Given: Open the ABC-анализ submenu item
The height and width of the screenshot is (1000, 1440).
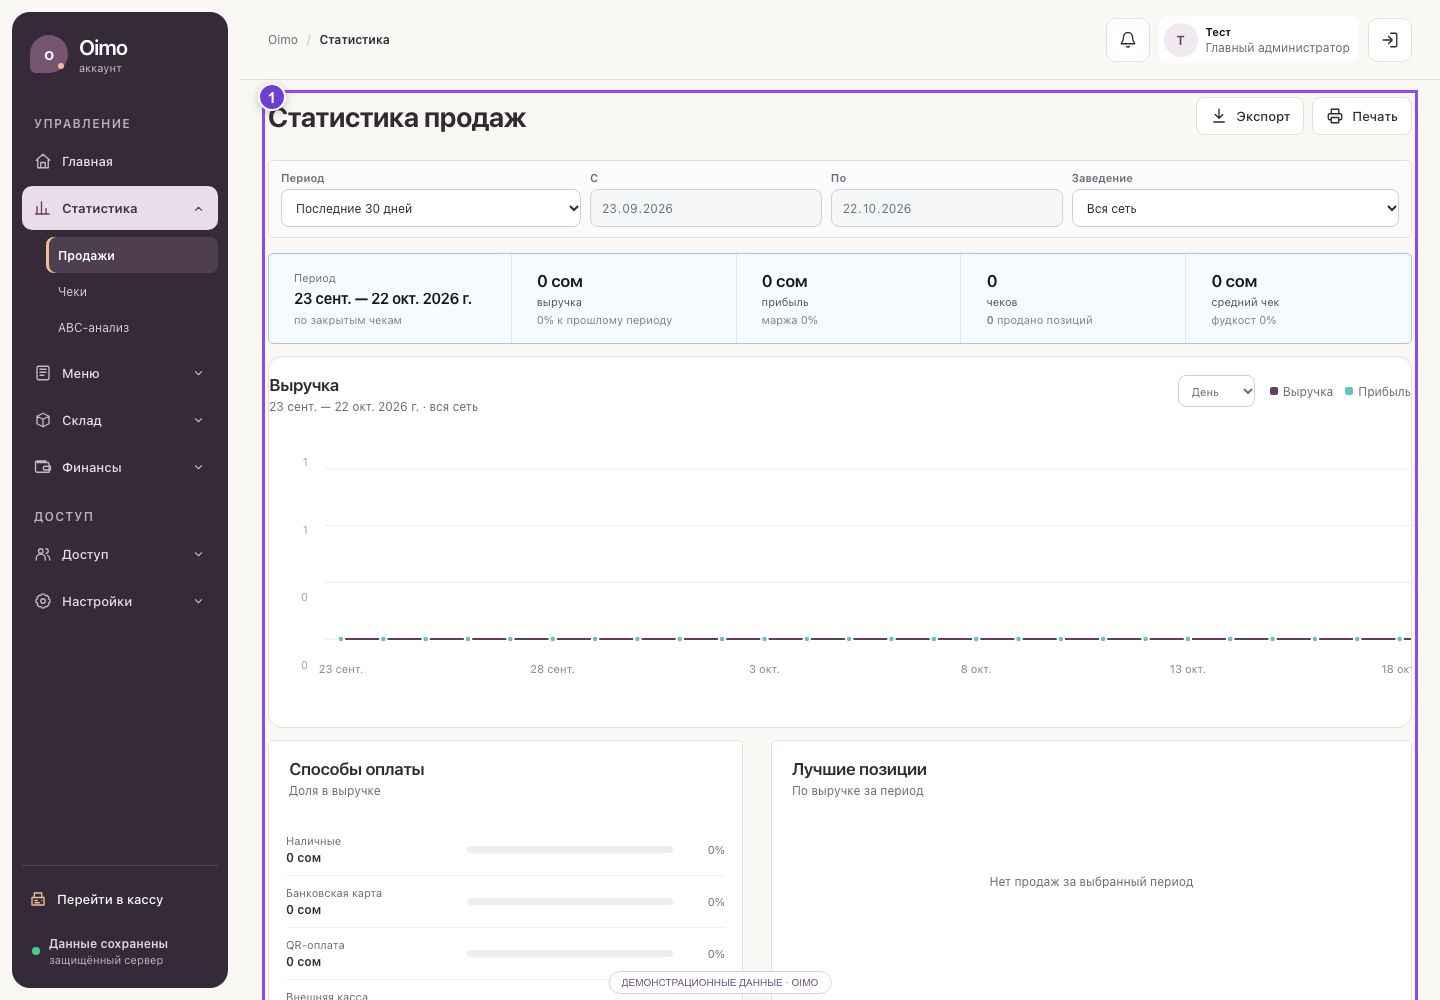Looking at the screenshot, I should pyautogui.click(x=132, y=327).
